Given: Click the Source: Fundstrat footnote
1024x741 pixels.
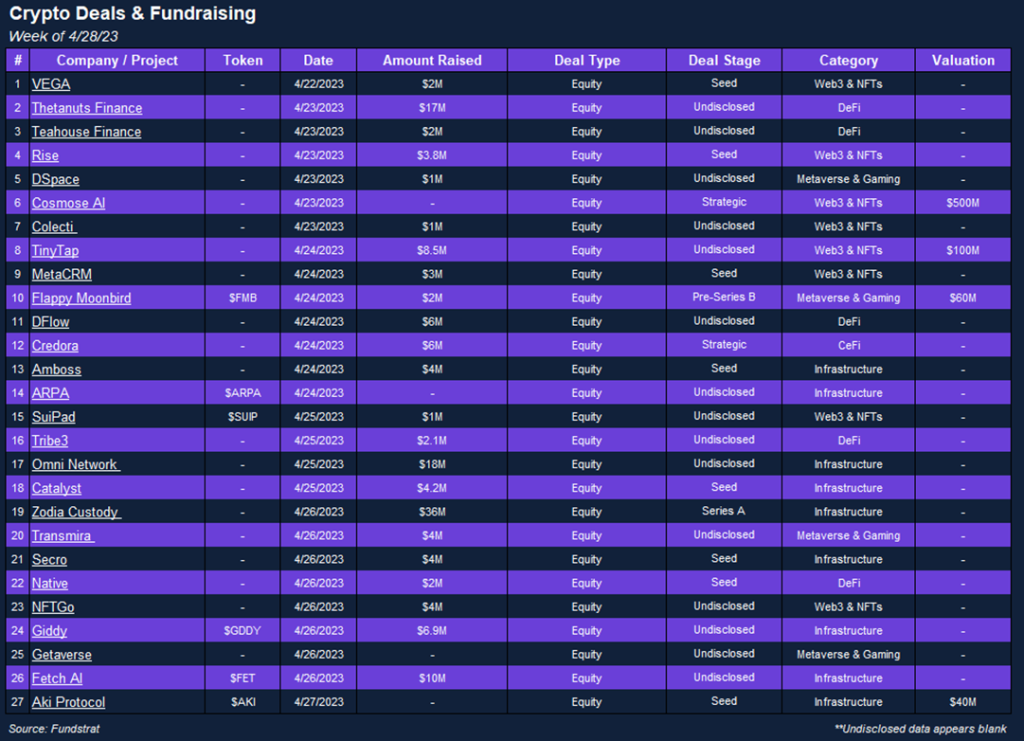Looking at the screenshot, I should click(54, 729).
